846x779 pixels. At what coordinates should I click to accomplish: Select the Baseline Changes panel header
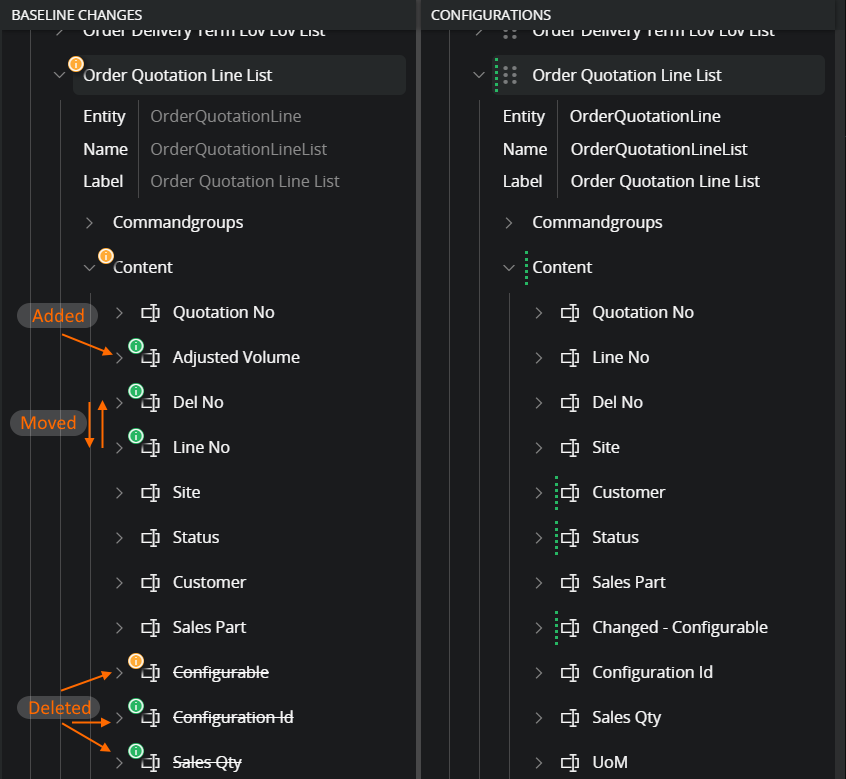point(76,15)
